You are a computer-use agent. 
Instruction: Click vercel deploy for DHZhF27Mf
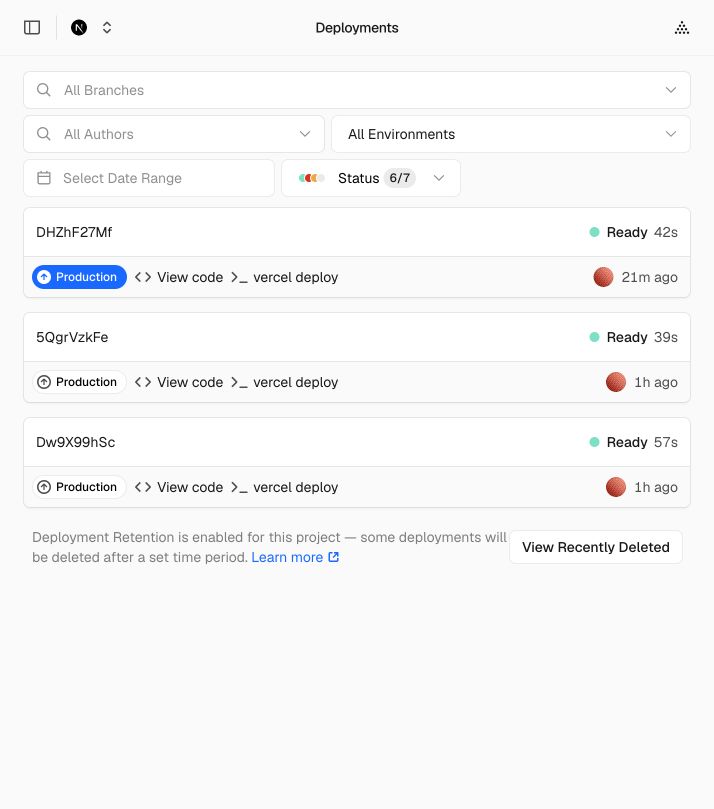point(296,277)
